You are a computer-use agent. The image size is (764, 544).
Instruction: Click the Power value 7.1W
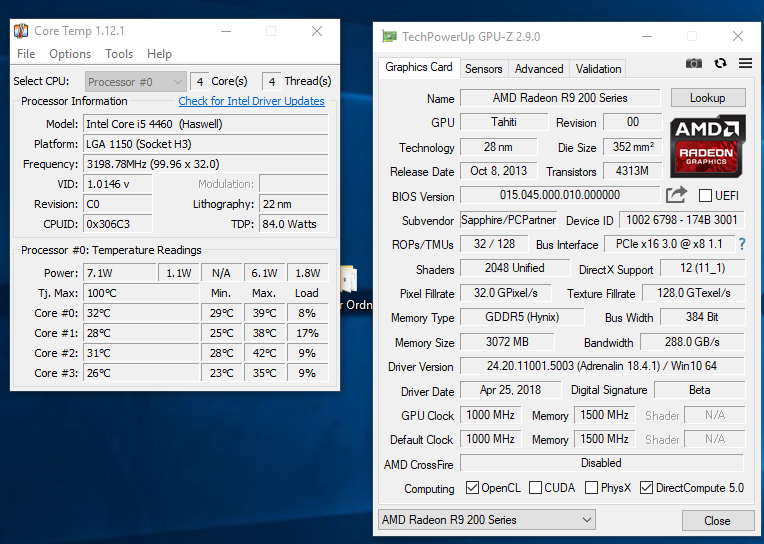[120, 273]
